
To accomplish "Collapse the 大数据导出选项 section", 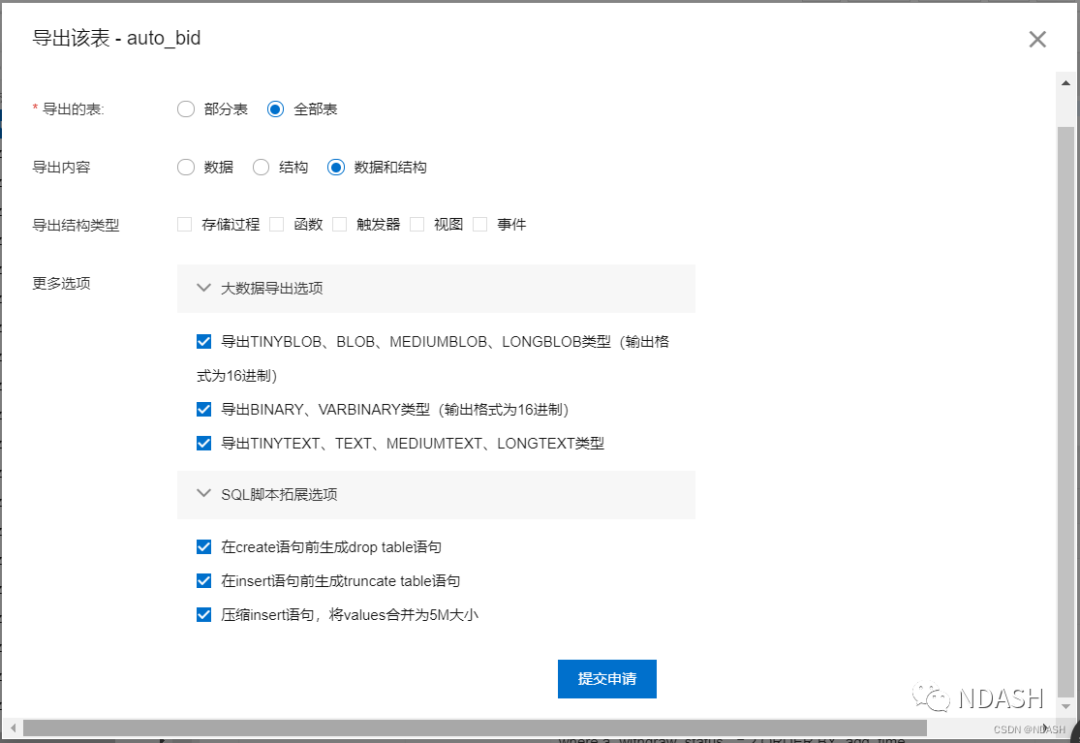I will coord(203,287).
